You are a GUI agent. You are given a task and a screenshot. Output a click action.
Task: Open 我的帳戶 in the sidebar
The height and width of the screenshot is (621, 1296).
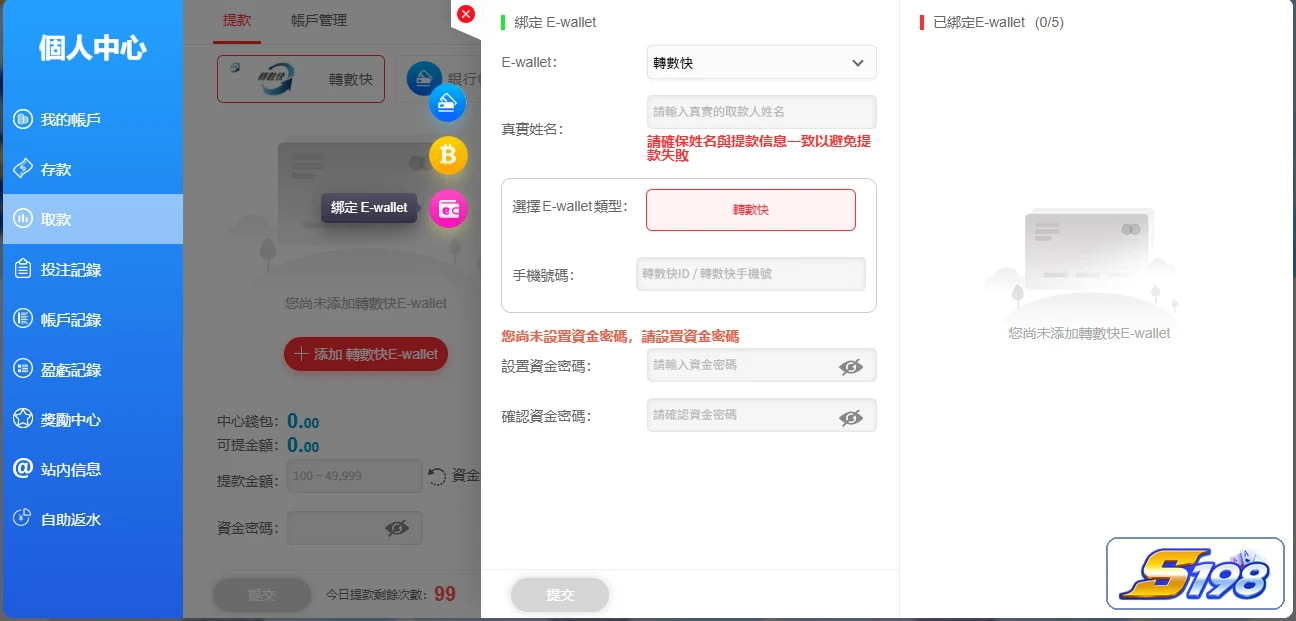click(x=92, y=119)
